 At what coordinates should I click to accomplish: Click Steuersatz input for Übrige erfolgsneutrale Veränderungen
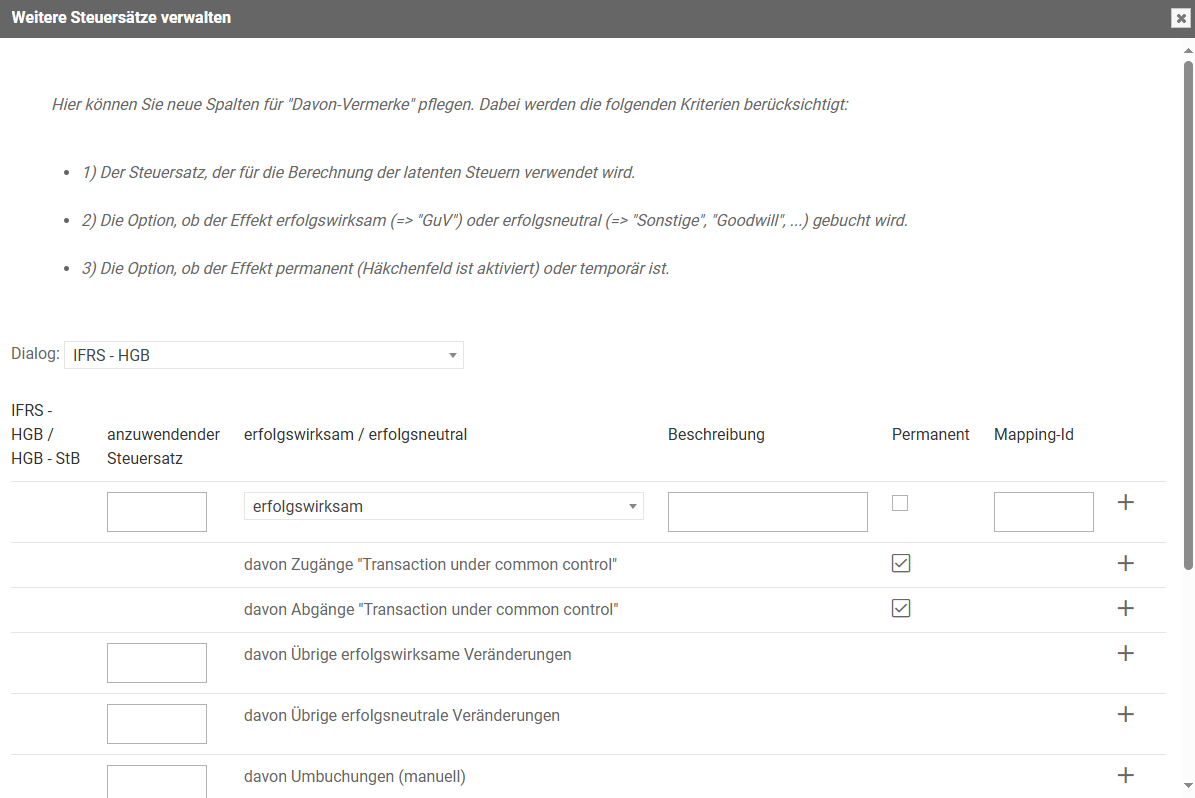pos(157,723)
